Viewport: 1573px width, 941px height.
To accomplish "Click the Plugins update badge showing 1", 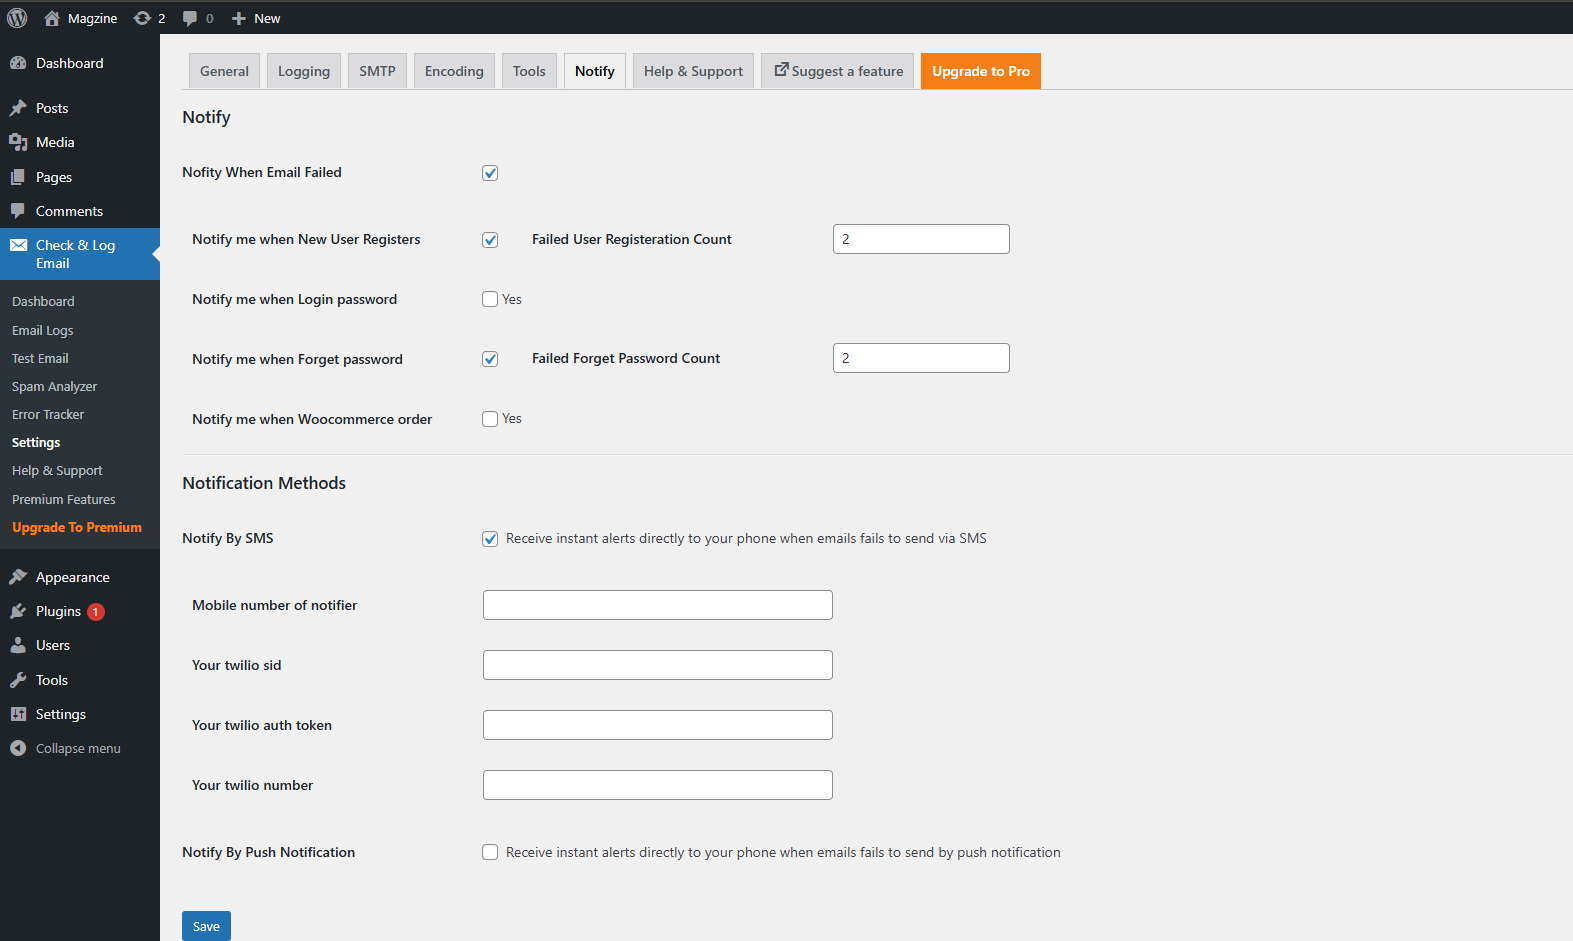I will coord(96,612).
